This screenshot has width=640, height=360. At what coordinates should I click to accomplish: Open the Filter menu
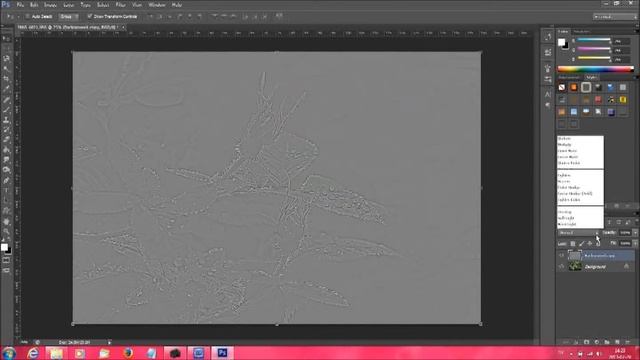click(120, 5)
